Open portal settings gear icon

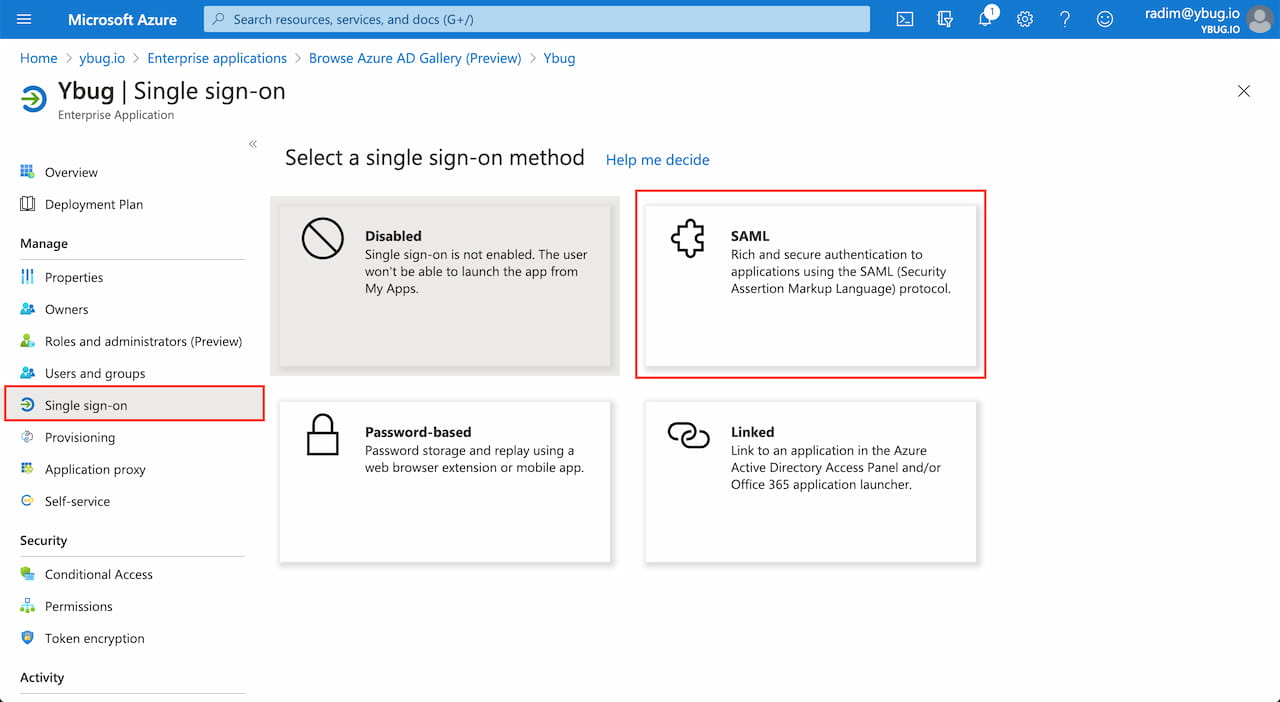pyautogui.click(x=1025, y=19)
